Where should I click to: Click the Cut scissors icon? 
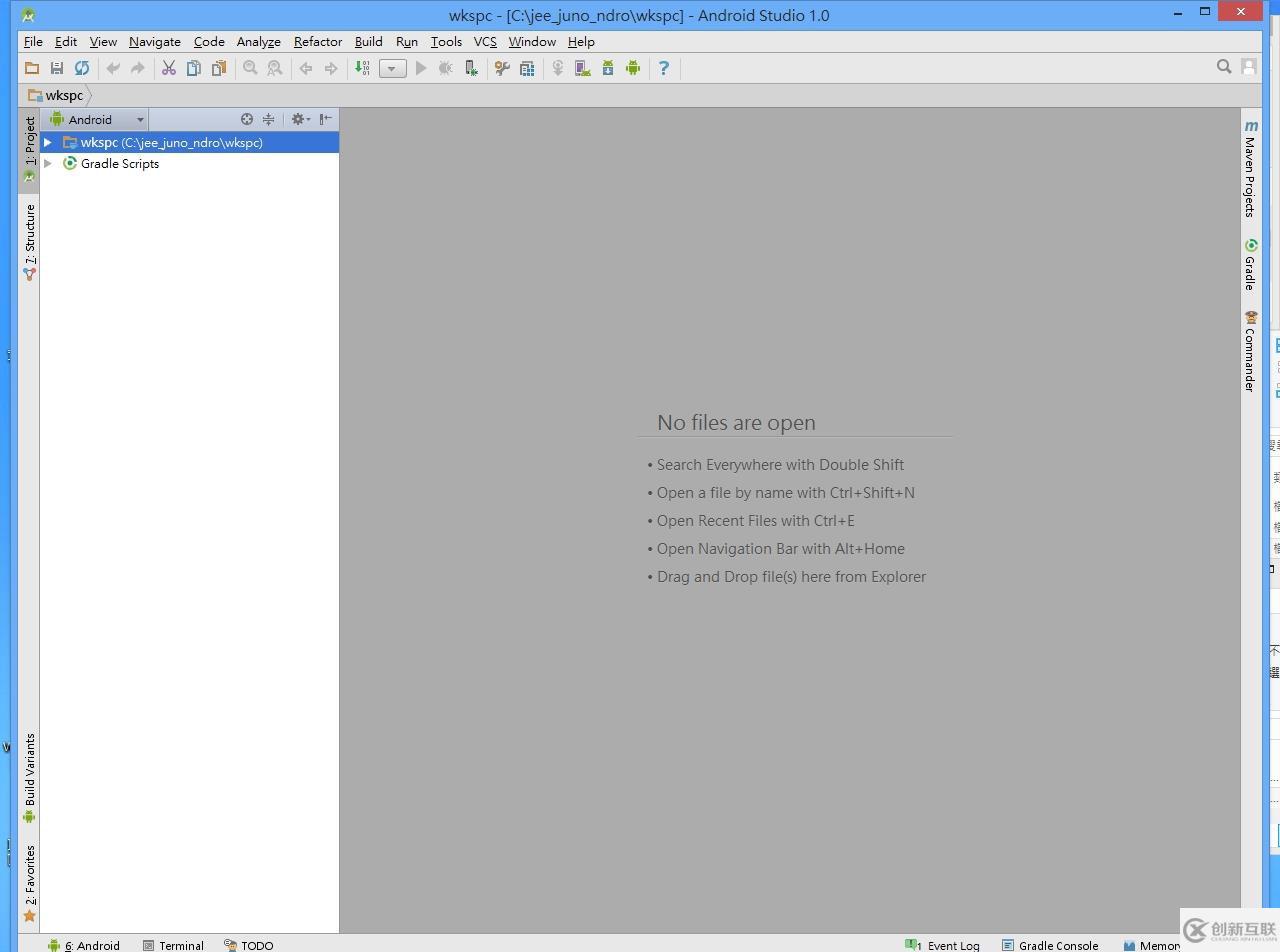(x=169, y=68)
